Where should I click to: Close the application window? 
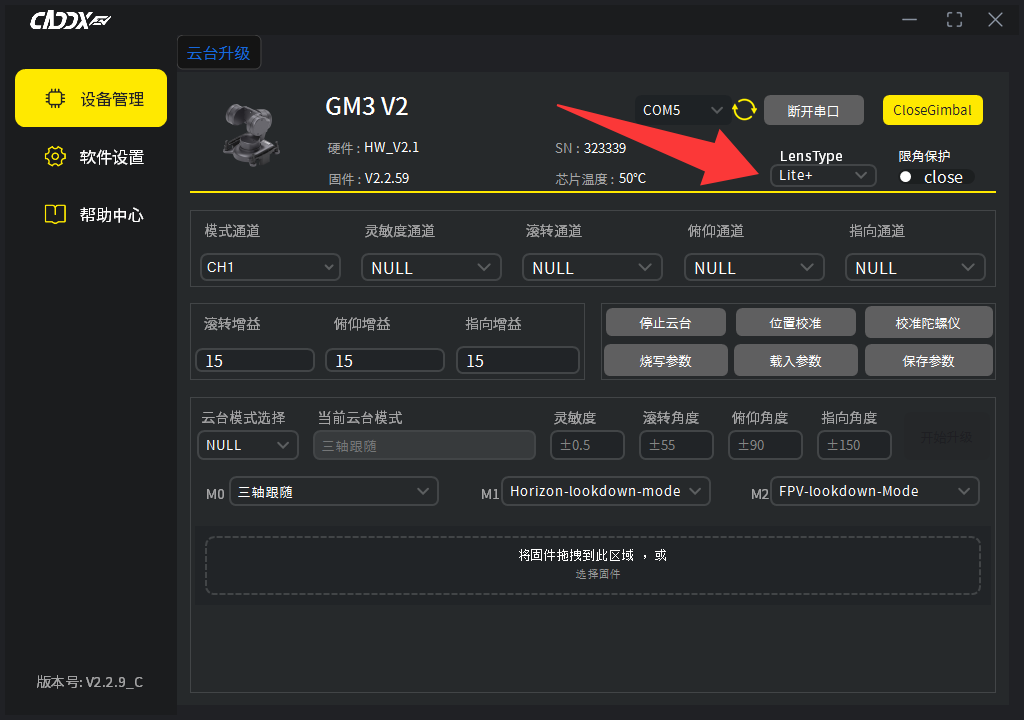pyautogui.click(x=995, y=20)
